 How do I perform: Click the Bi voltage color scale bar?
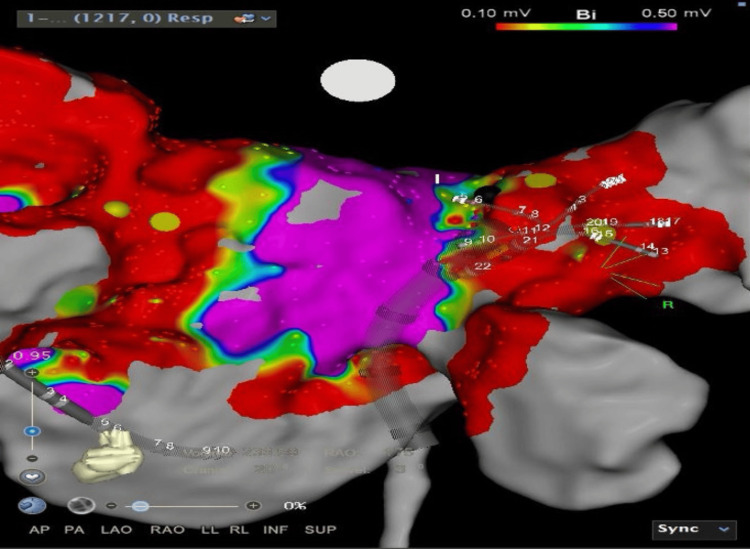(586, 27)
